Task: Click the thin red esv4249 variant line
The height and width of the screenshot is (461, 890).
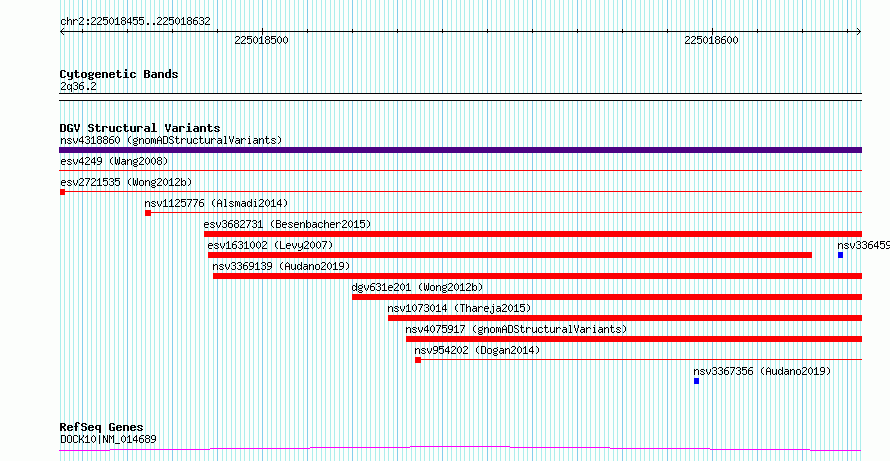Action: pos(460,170)
